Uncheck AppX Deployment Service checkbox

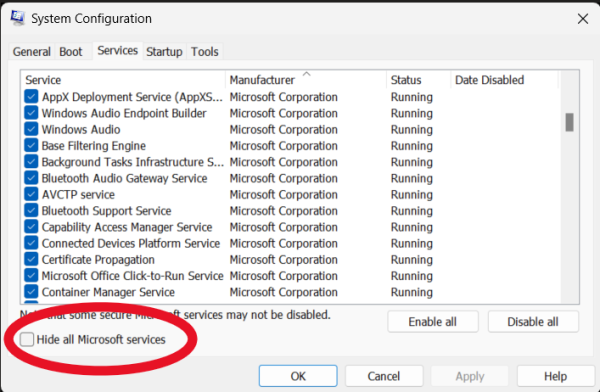pyautogui.click(x=31, y=96)
